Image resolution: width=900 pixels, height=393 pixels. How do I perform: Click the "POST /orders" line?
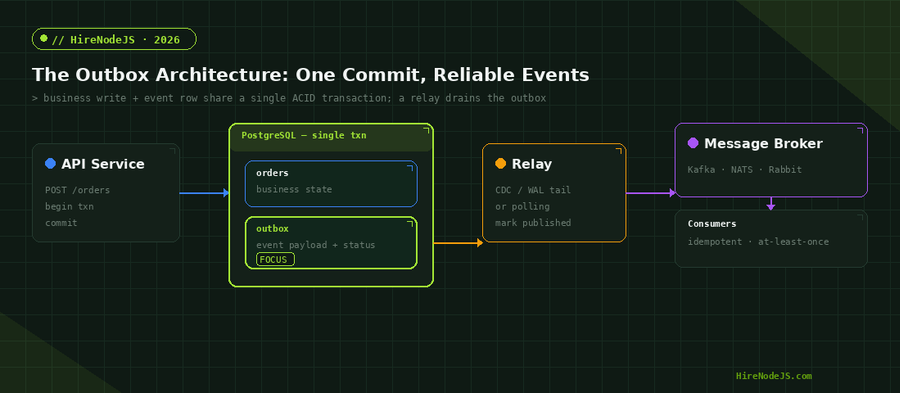[77, 190]
